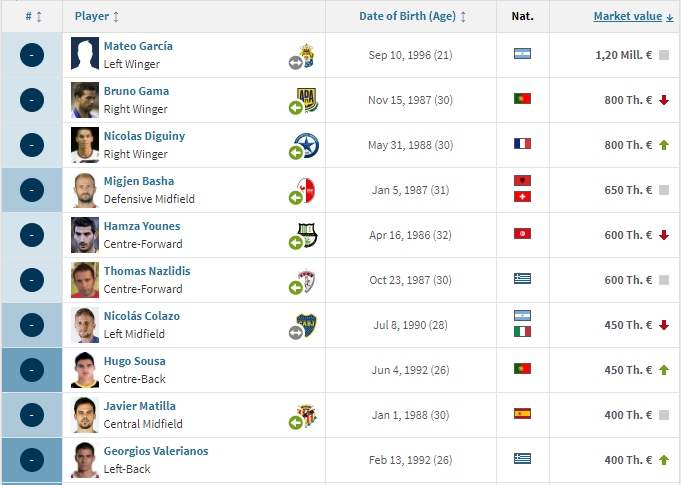The height and width of the screenshot is (485, 681).
Task: Click the Argentina flag next to Mateo García
Action: (522, 54)
